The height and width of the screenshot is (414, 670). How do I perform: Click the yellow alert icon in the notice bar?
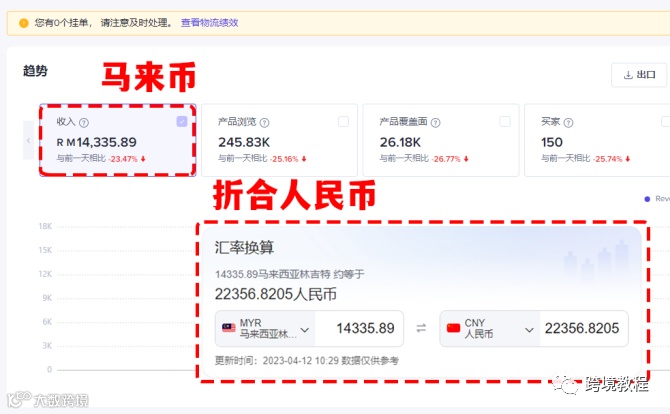pyautogui.click(x=24, y=23)
